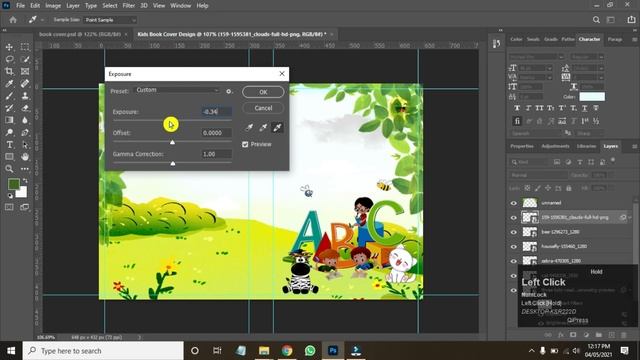Viewport: 640px width, 360px height.
Task: Switch to the Adjustments tab
Action: [x=555, y=146]
